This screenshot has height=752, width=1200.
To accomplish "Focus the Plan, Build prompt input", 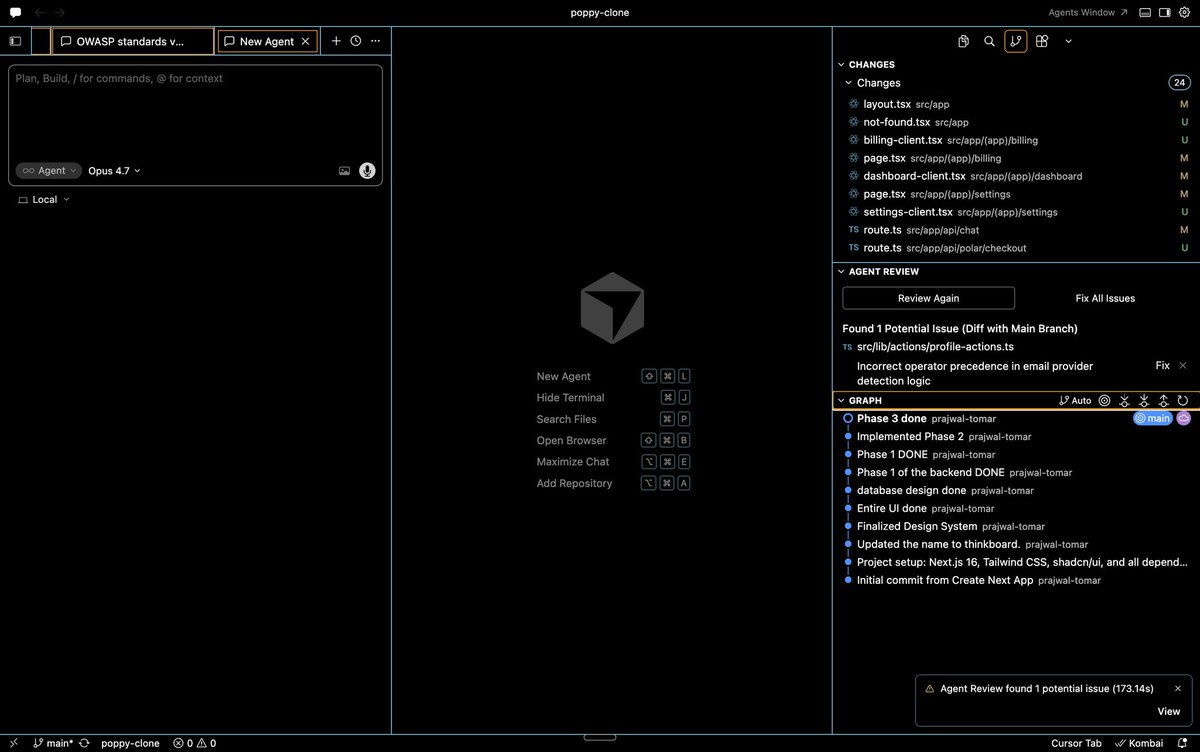I will pos(196,110).
